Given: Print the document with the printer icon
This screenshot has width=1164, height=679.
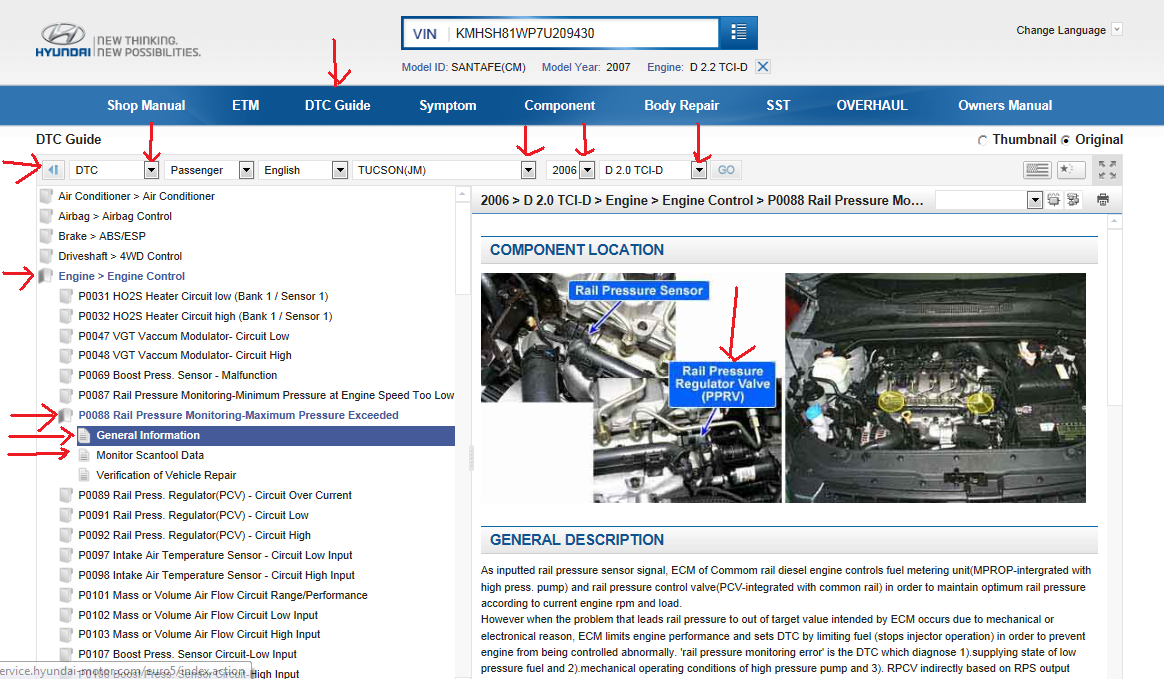Looking at the screenshot, I should point(1103,200).
